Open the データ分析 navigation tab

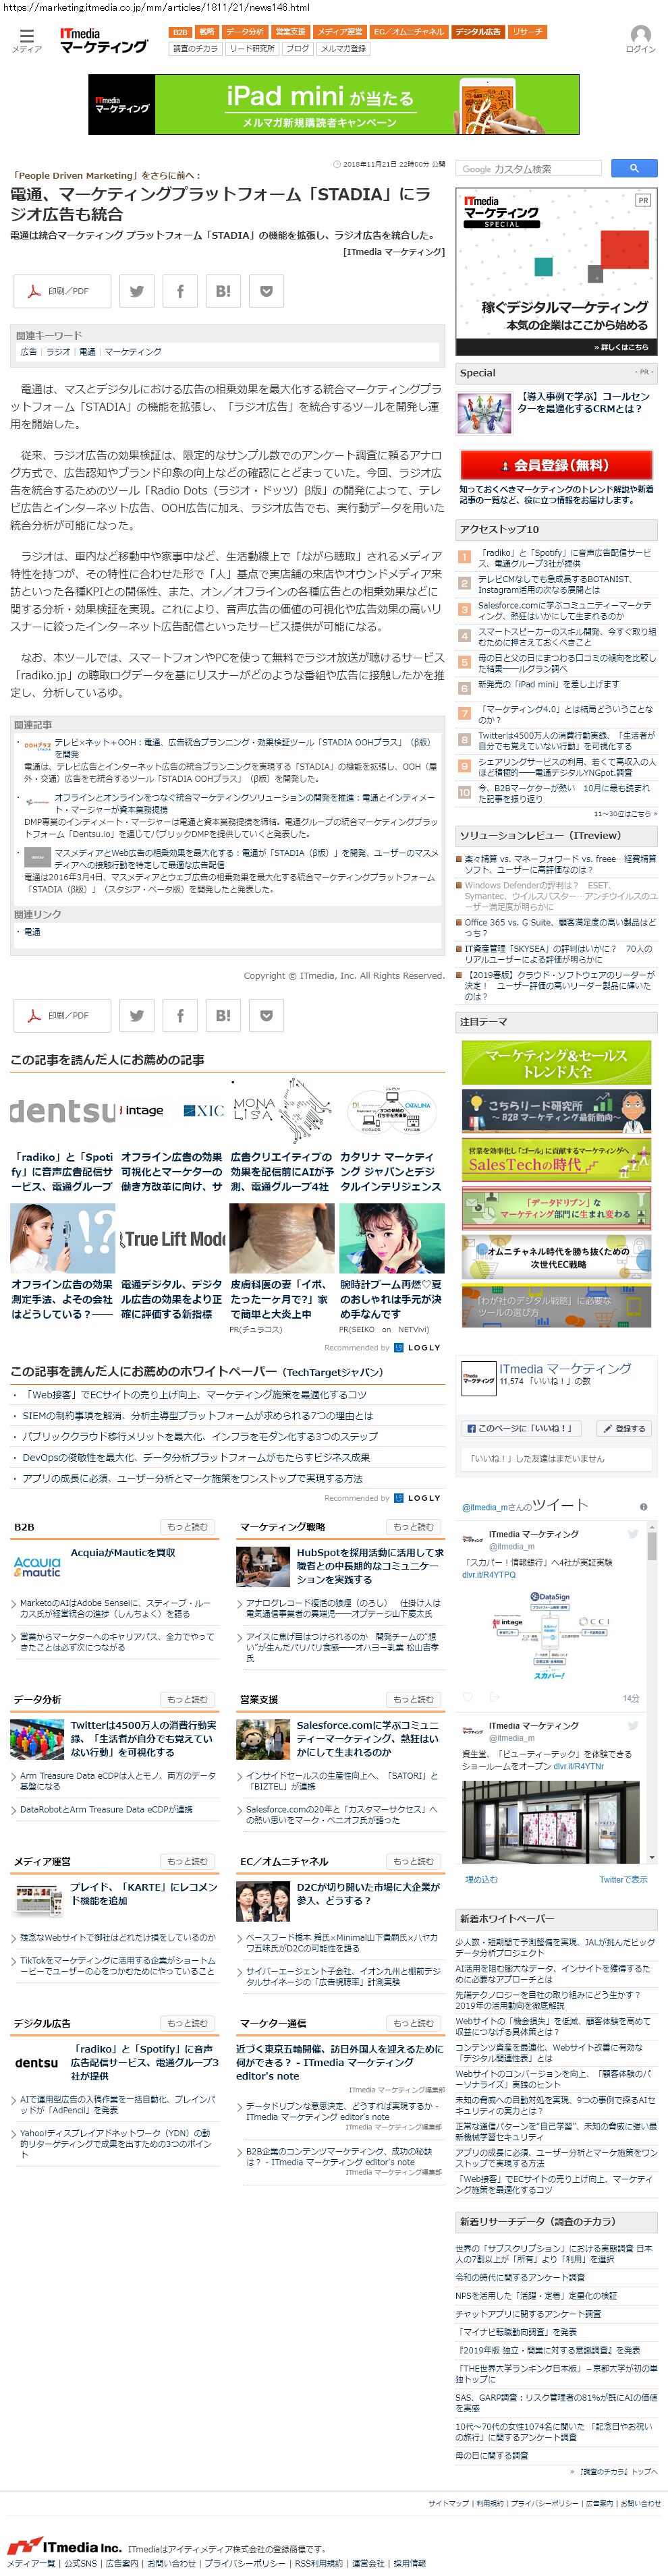click(244, 32)
